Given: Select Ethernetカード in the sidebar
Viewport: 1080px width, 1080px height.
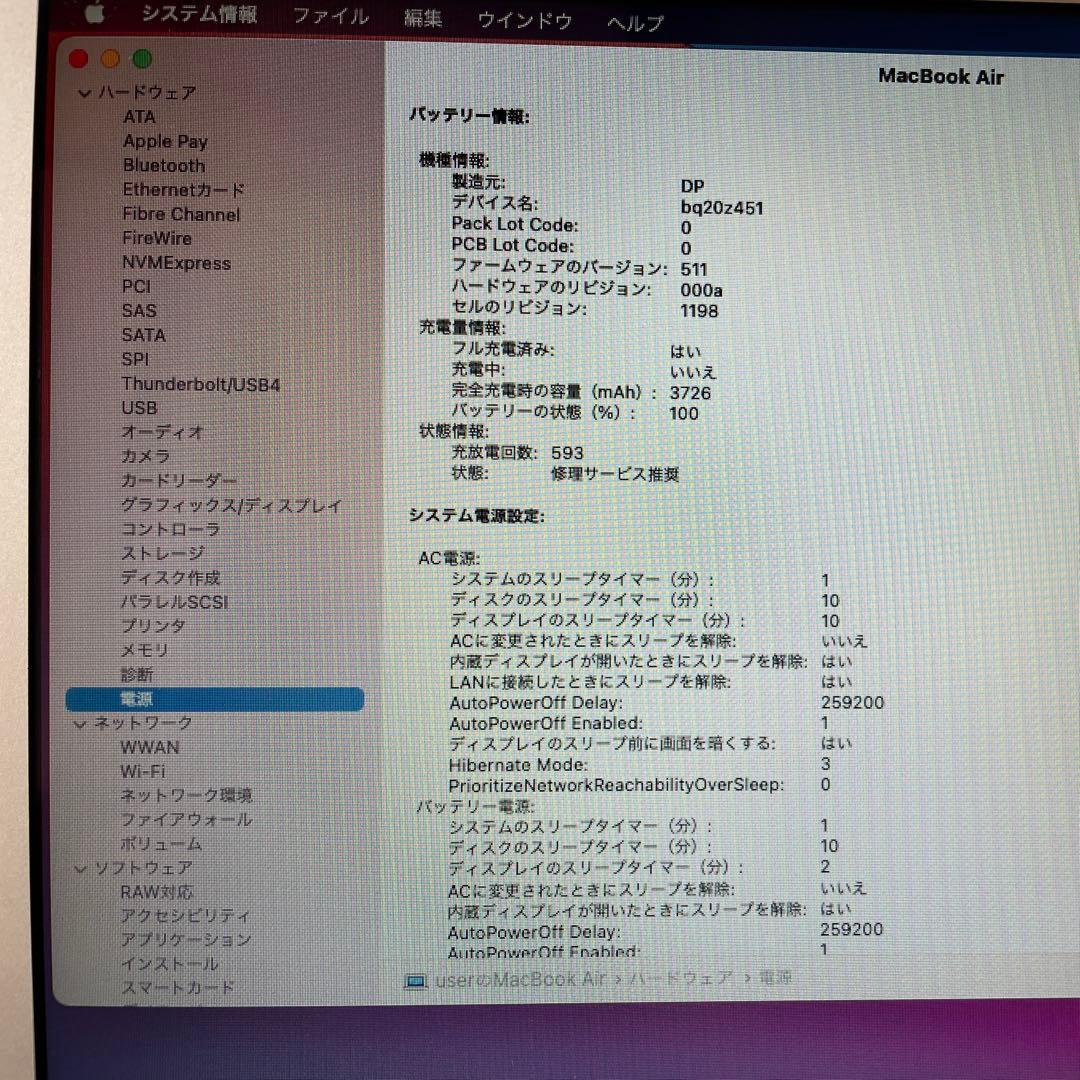Looking at the screenshot, I should 183,189.
